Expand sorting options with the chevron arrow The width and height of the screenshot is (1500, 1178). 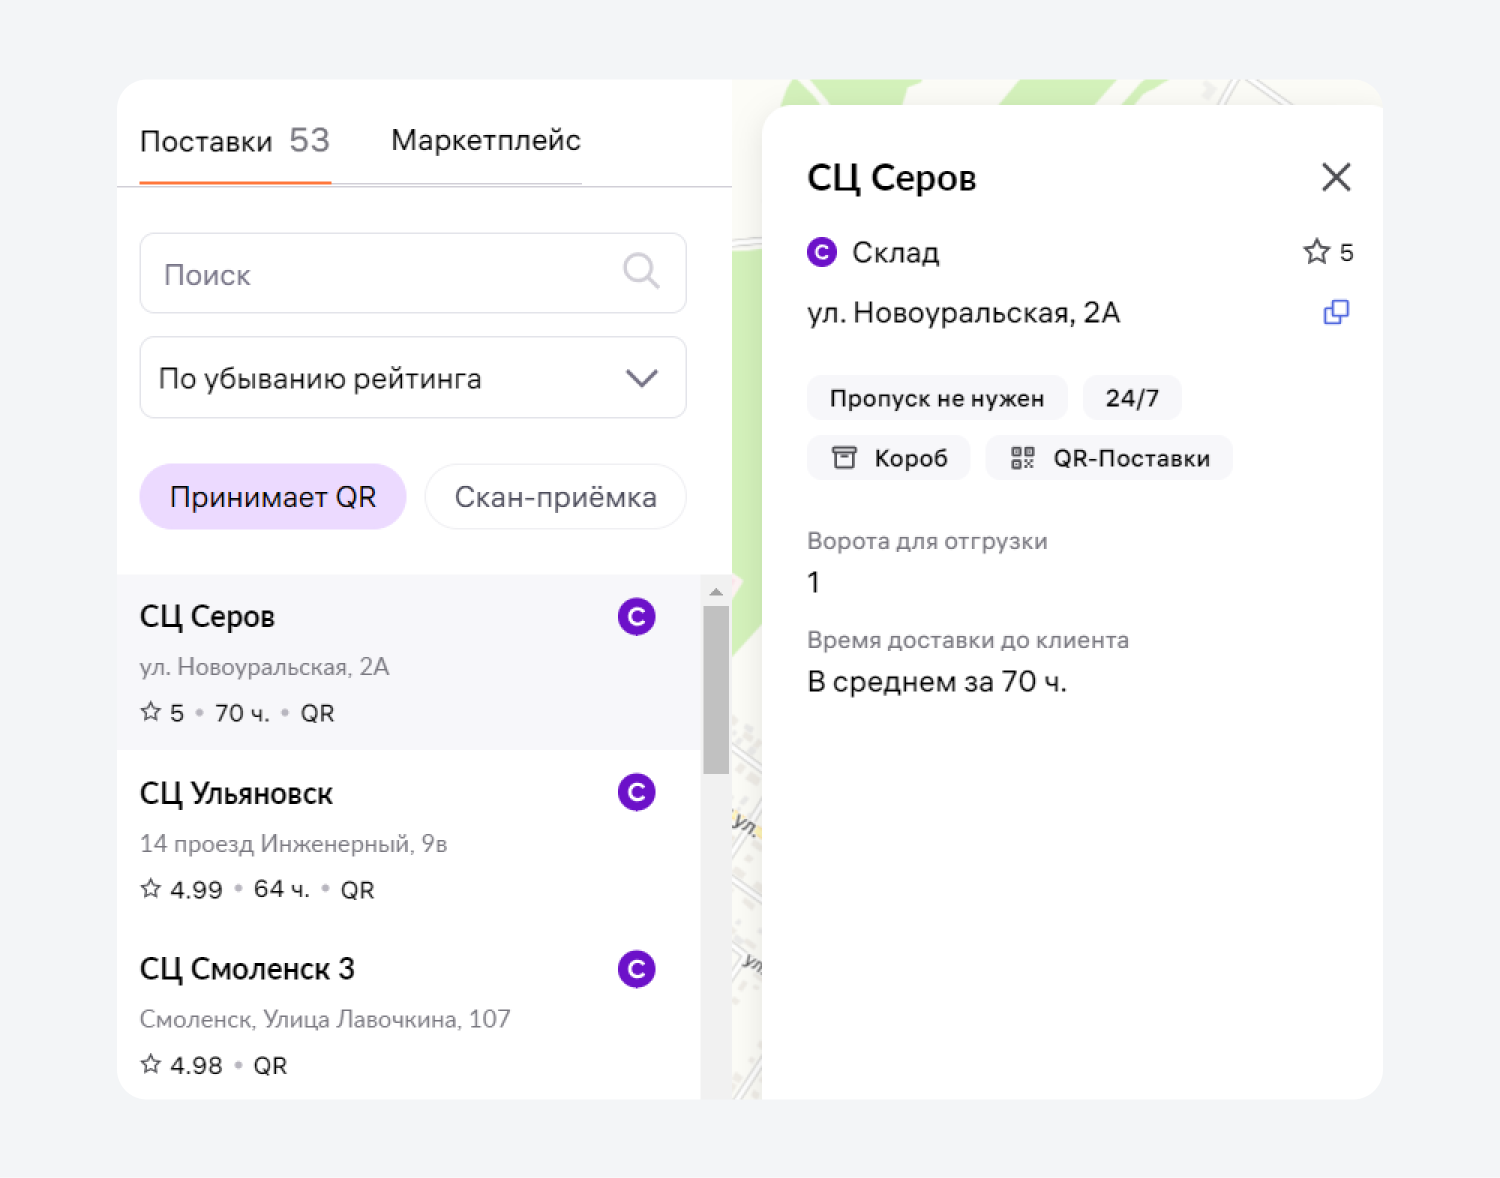(642, 378)
